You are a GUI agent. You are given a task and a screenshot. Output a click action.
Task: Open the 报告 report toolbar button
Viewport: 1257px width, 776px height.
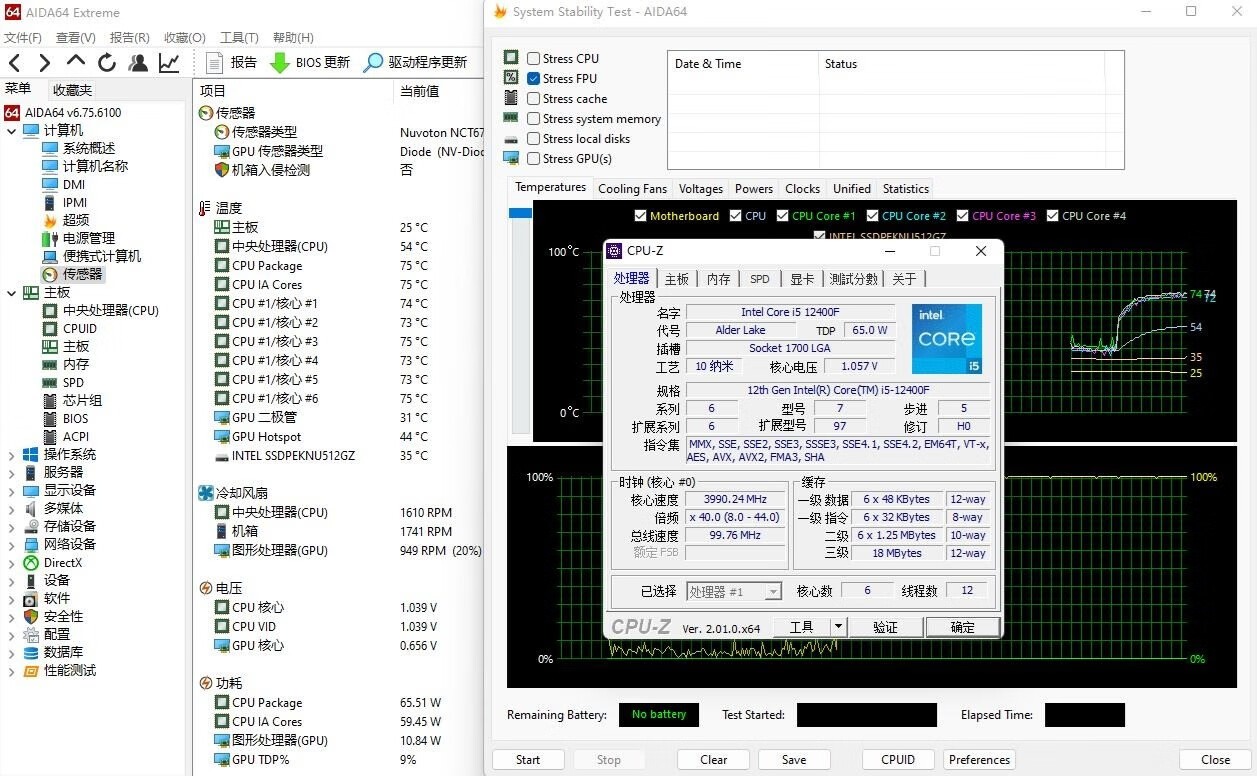point(231,63)
